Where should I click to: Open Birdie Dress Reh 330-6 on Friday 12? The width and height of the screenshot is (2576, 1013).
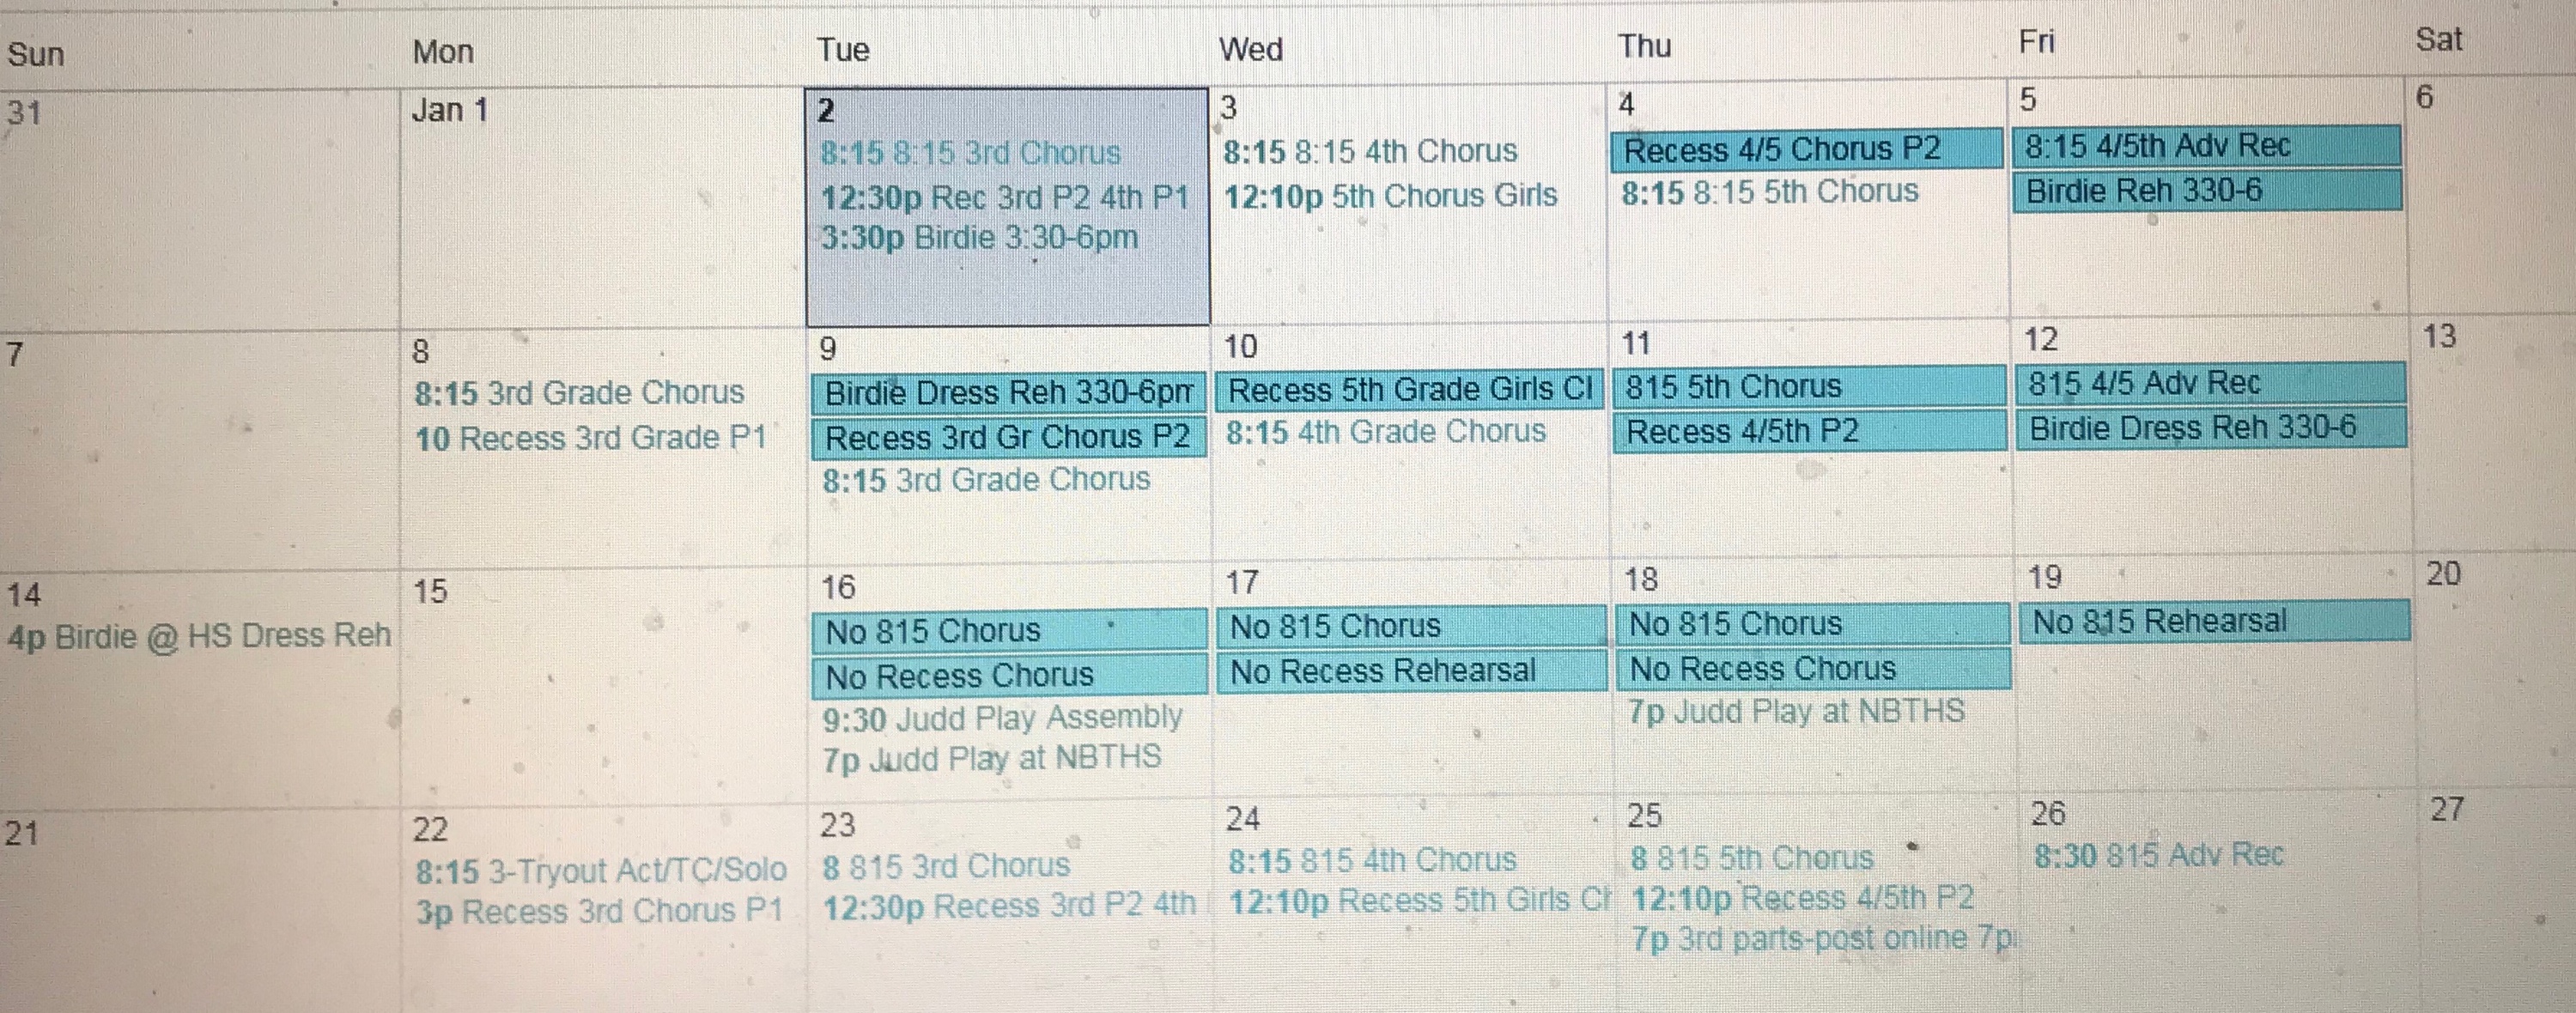2210,428
